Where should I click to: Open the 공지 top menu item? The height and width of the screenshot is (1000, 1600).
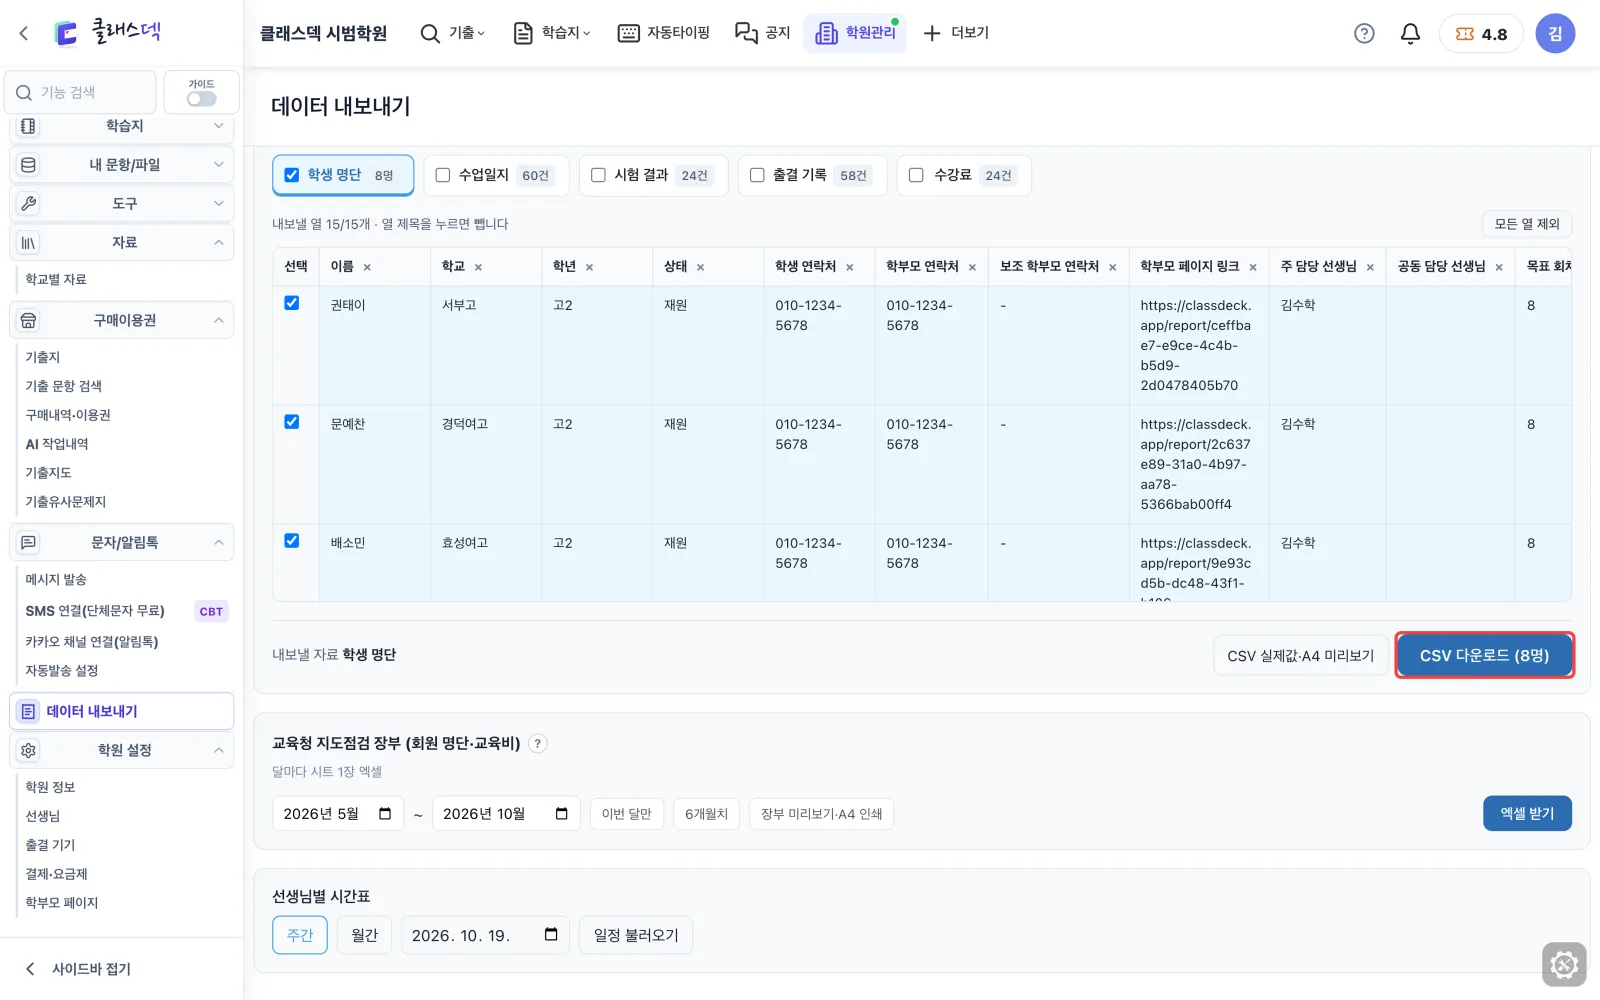763,33
